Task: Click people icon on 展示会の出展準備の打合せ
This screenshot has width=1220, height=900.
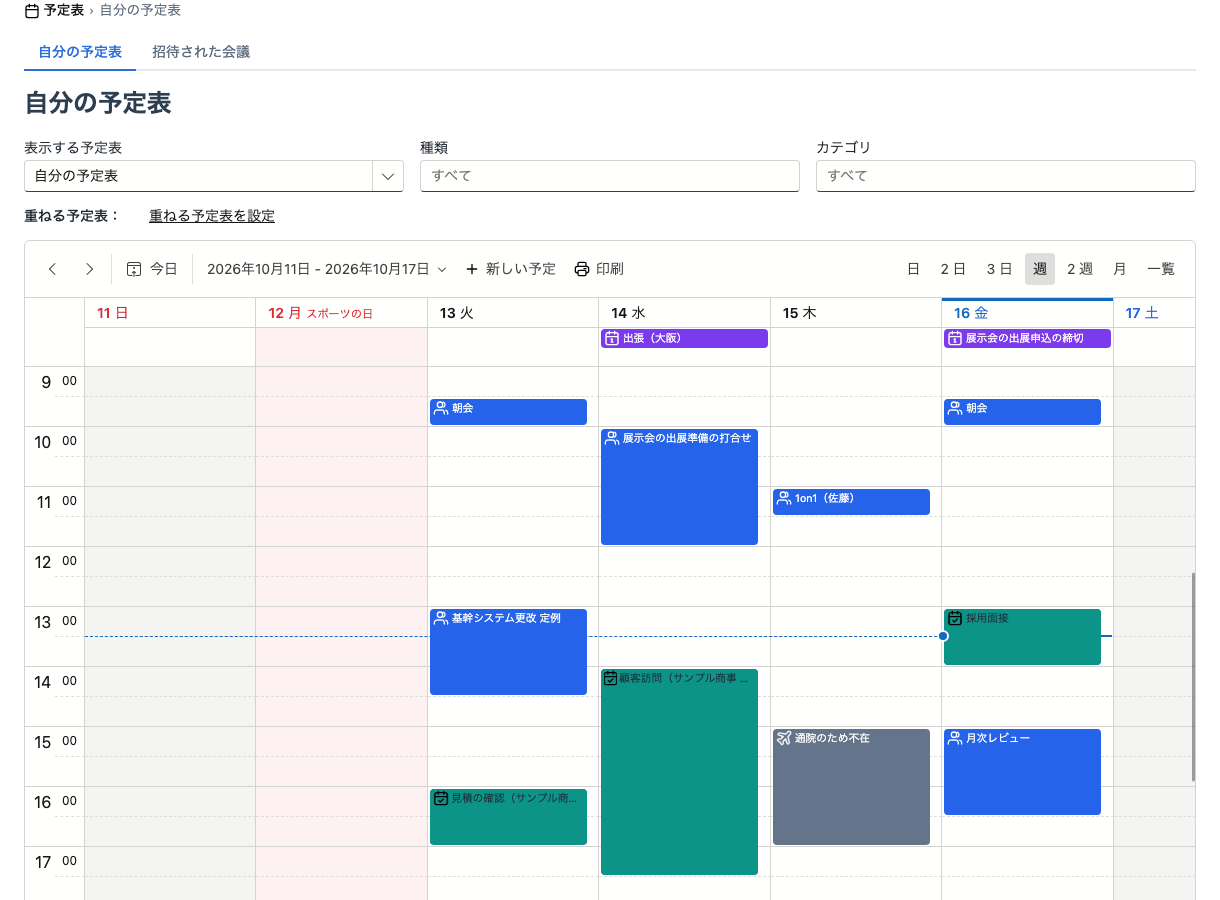Action: [x=612, y=438]
